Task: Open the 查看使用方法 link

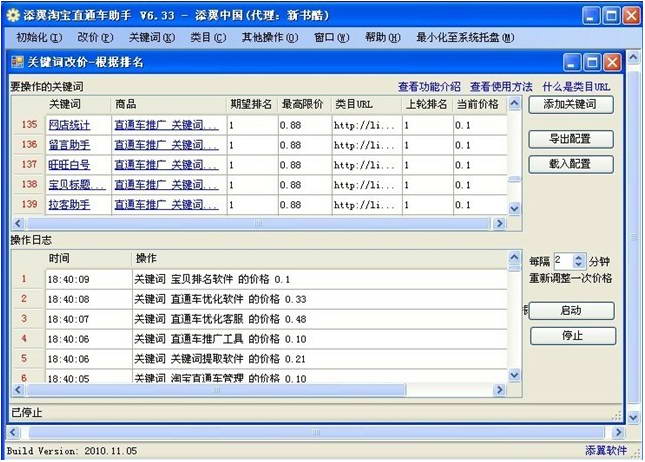Action: (x=501, y=86)
